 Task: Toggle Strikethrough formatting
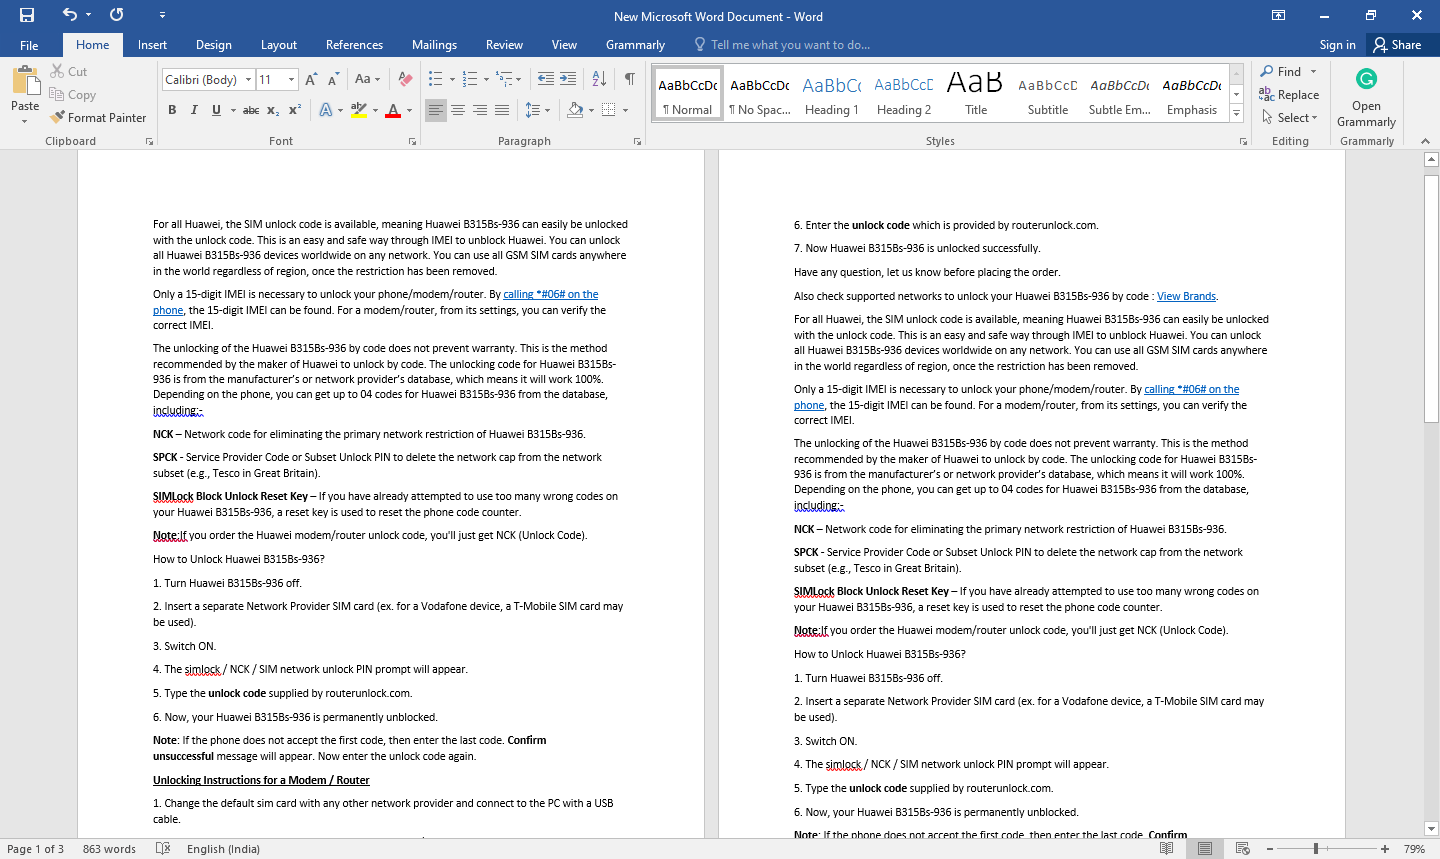(x=251, y=110)
